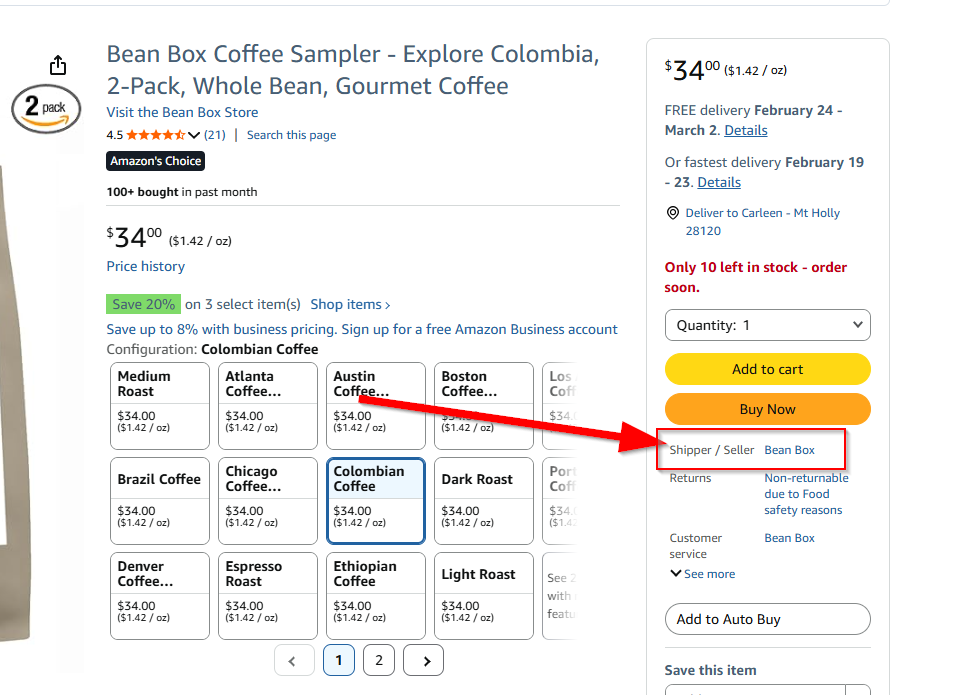The height and width of the screenshot is (695, 980).
Task: Click the 2 pack badge thumbnail
Action: [46, 108]
